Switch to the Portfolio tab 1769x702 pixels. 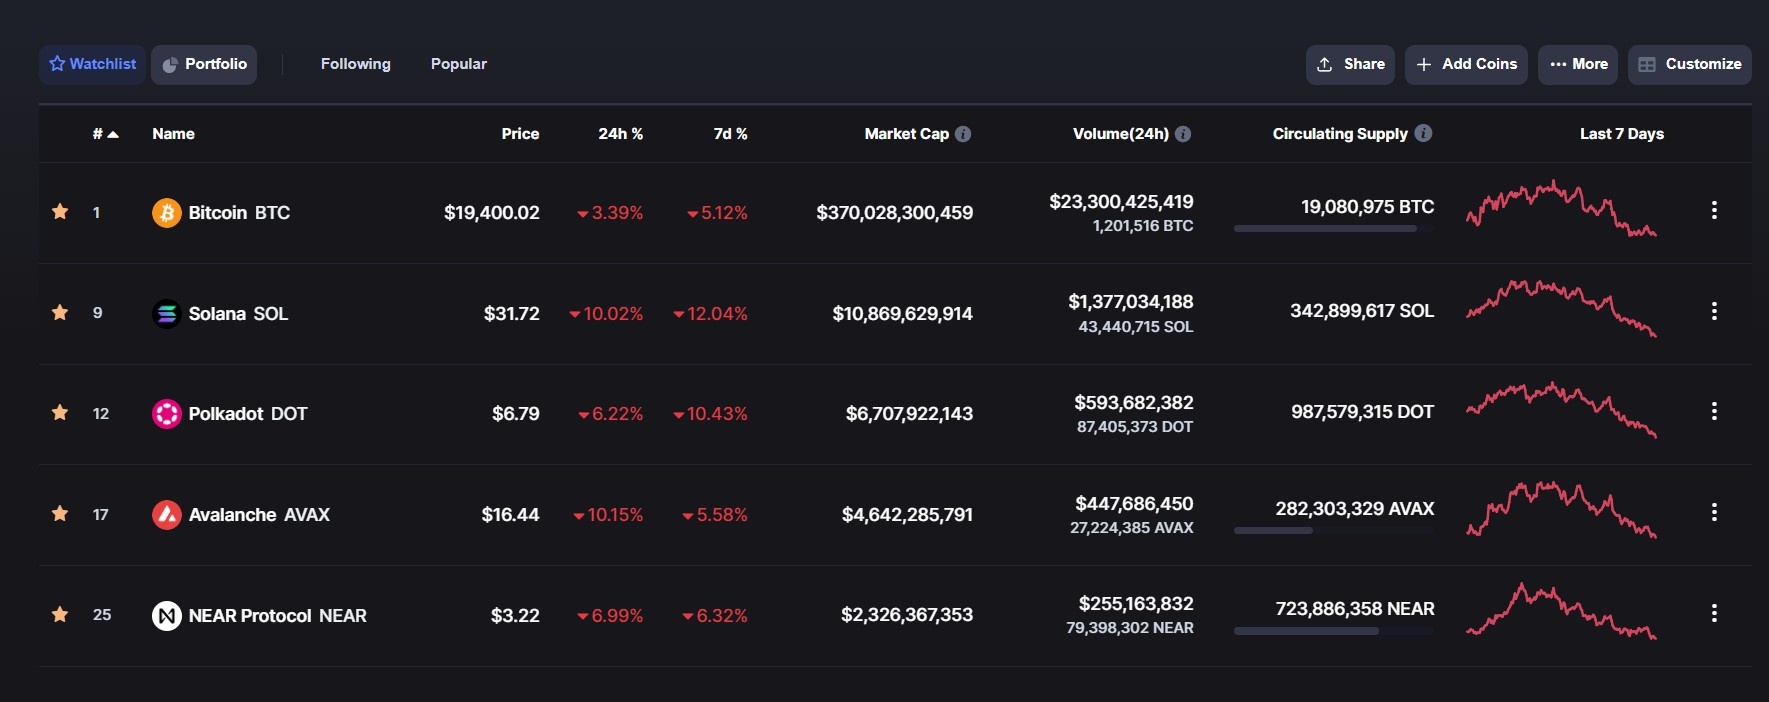point(204,64)
